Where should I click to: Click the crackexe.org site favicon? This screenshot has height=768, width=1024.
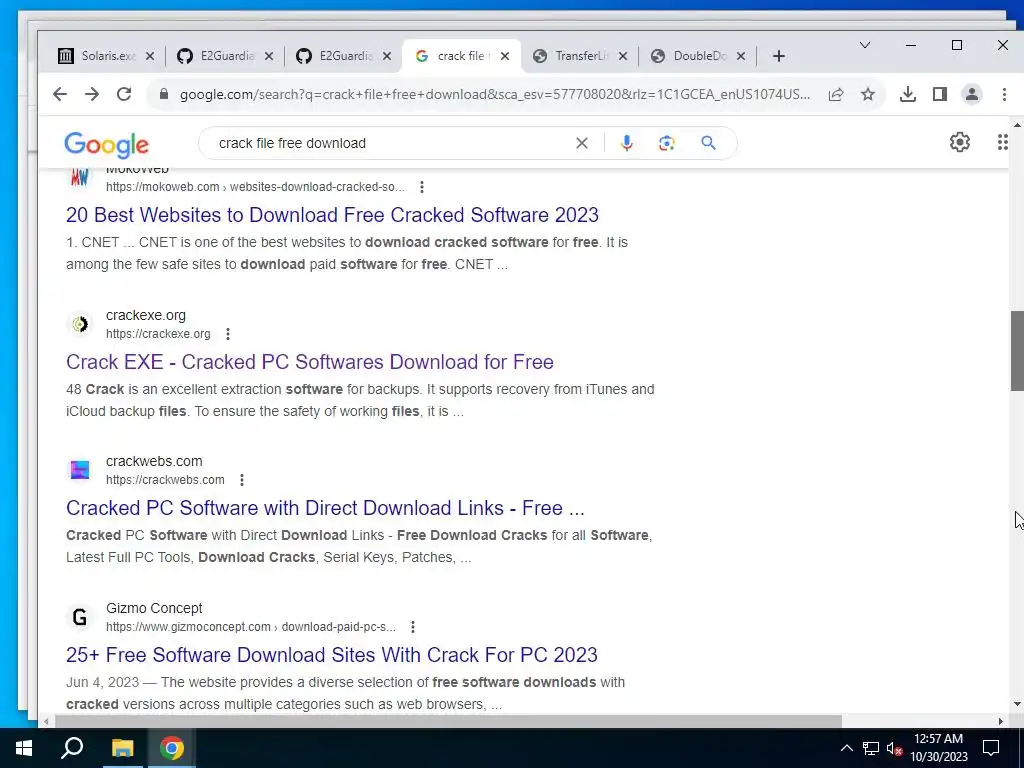[x=80, y=324]
